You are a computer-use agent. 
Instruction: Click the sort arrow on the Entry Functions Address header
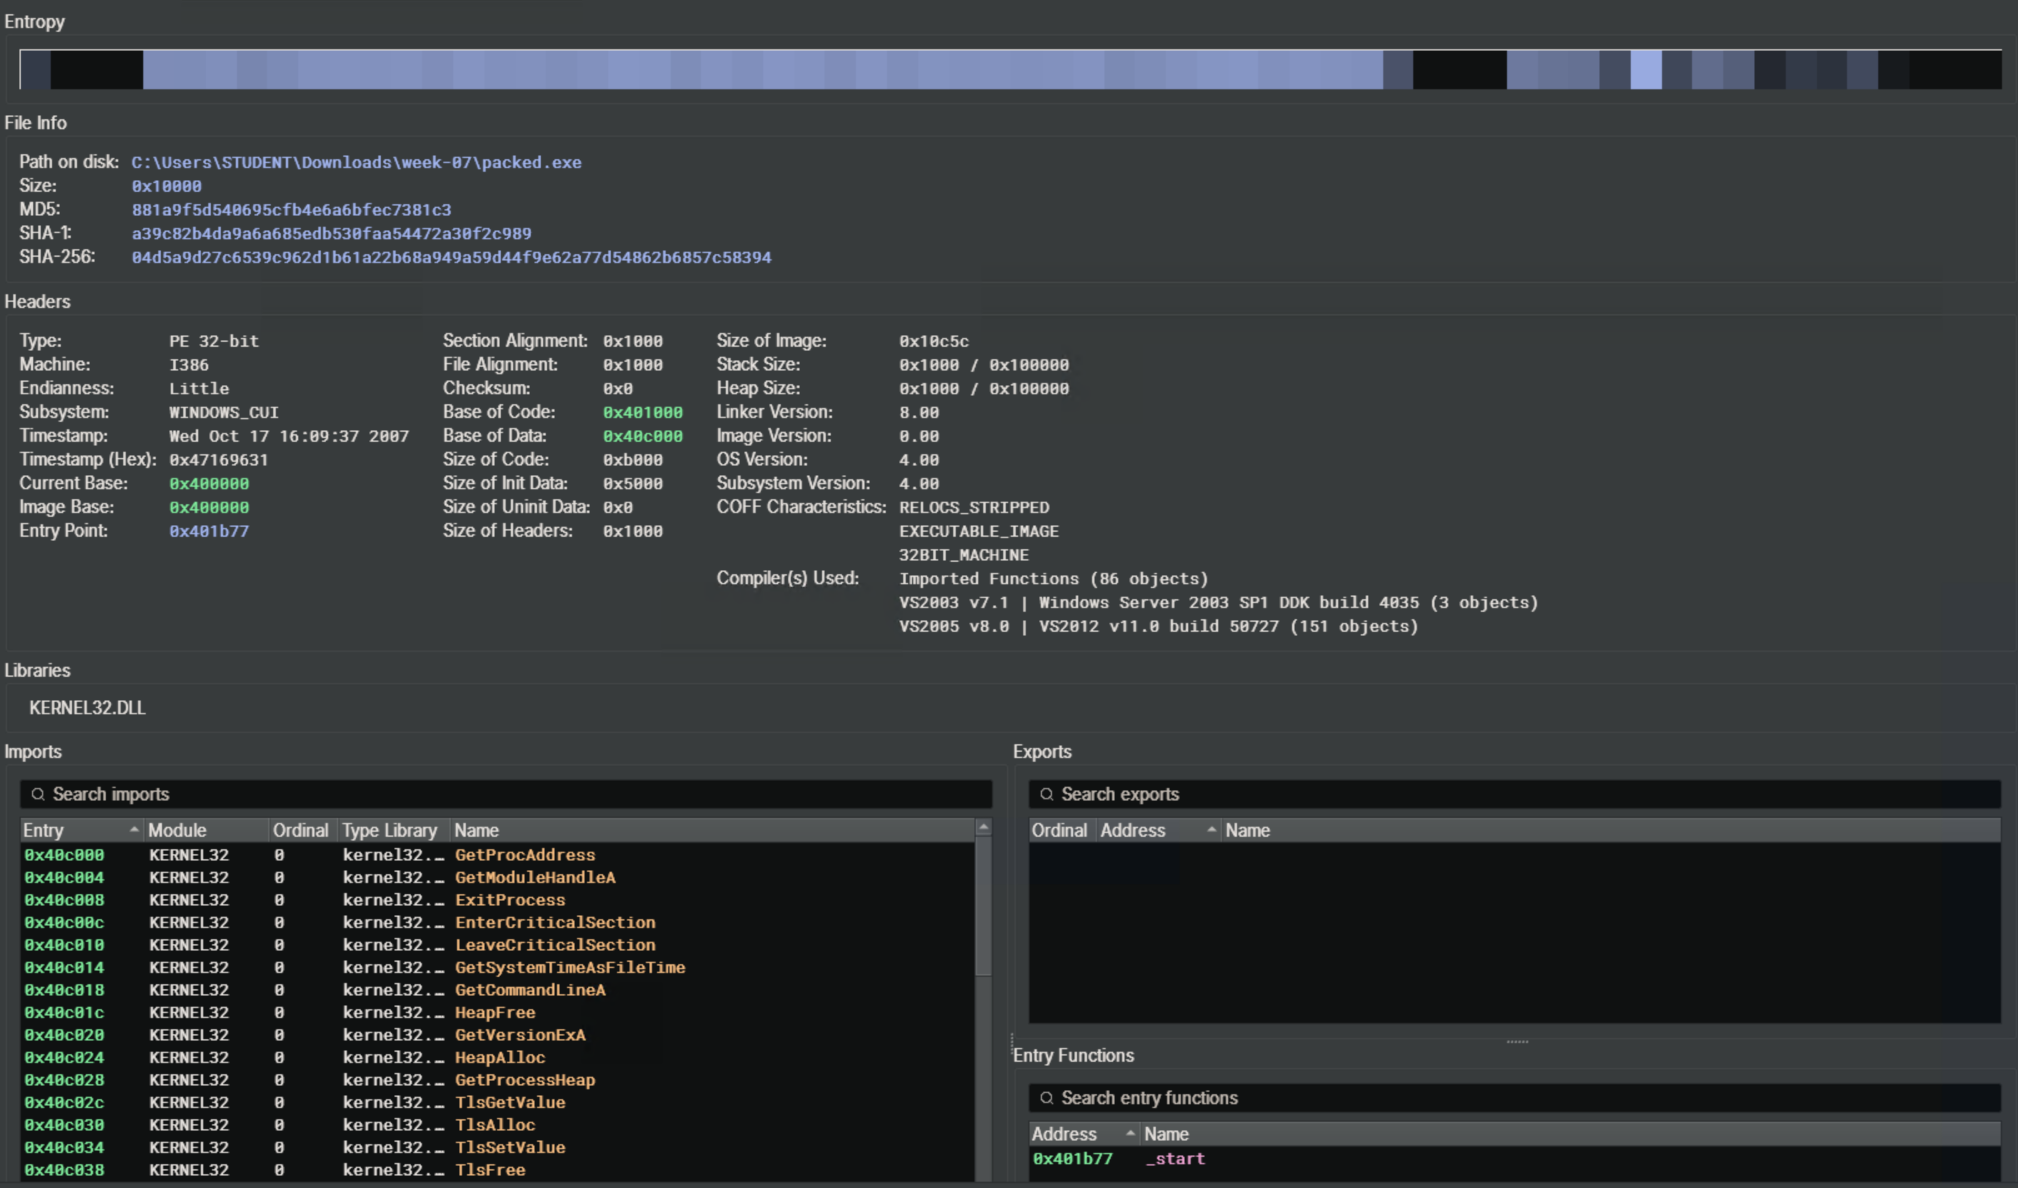[1130, 1134]
